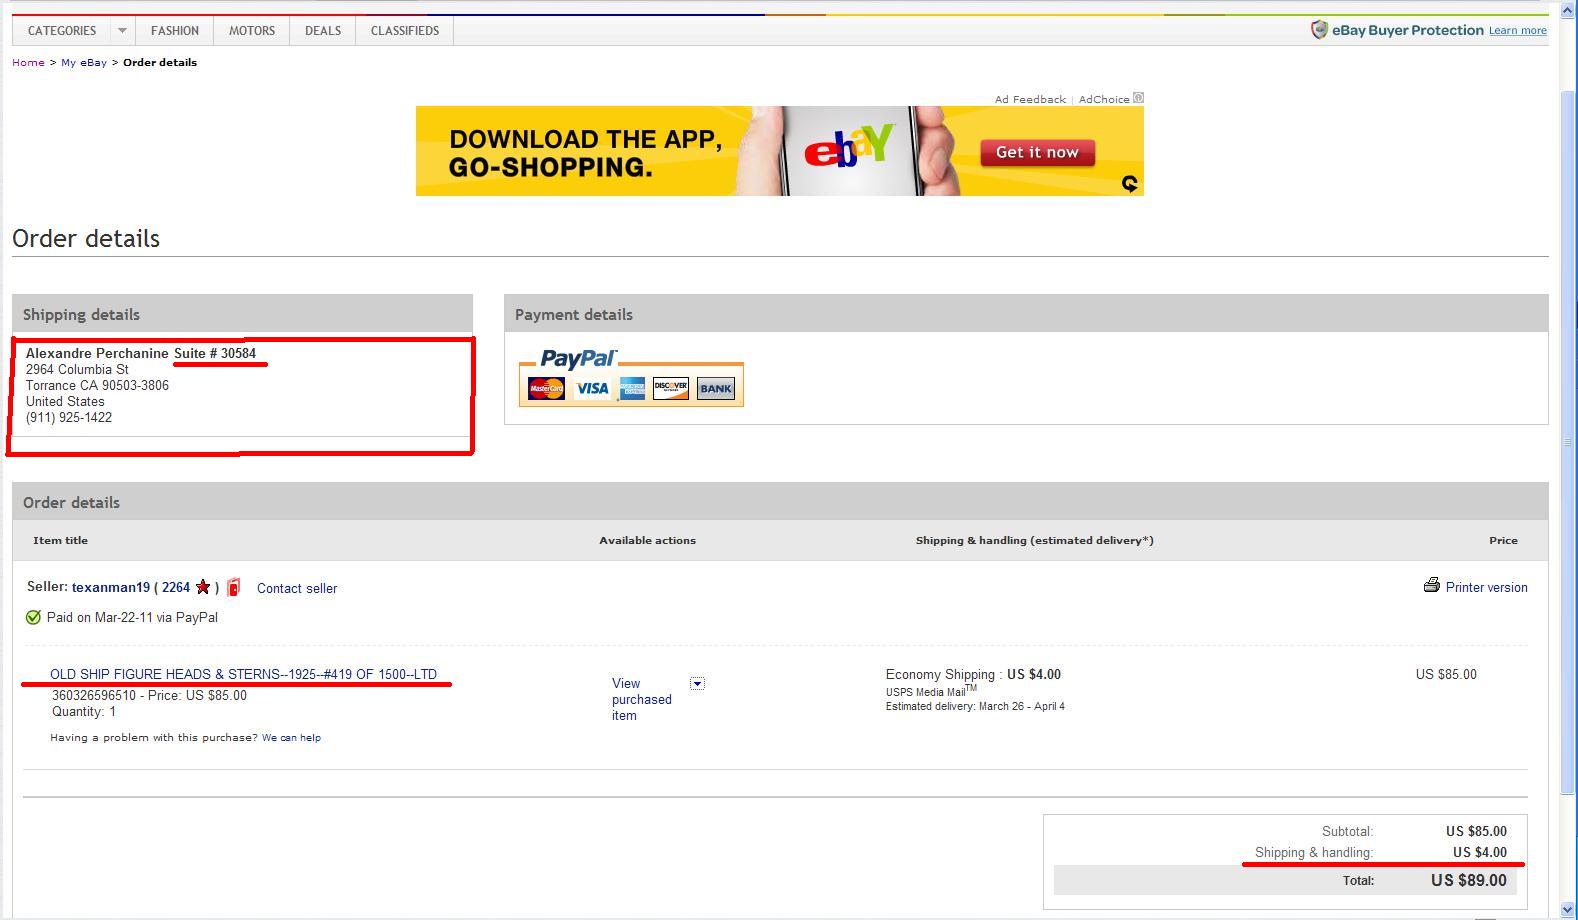
Task: Select the address line 2964 Columbia St
Action: [x=77, y=369]
